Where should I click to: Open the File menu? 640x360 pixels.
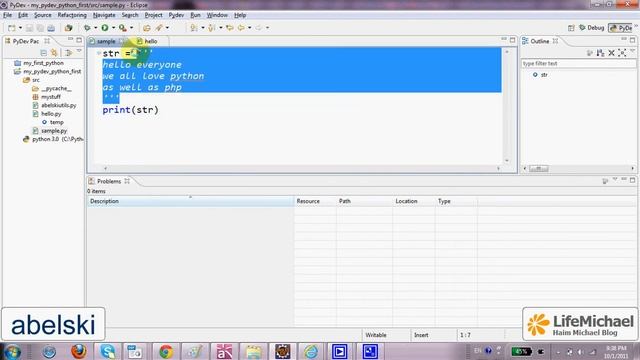click(7, 15)
